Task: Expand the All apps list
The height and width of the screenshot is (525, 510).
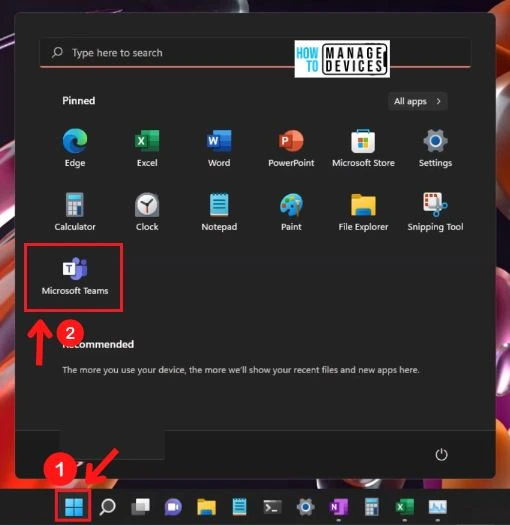Action: [x=418, y=101]
